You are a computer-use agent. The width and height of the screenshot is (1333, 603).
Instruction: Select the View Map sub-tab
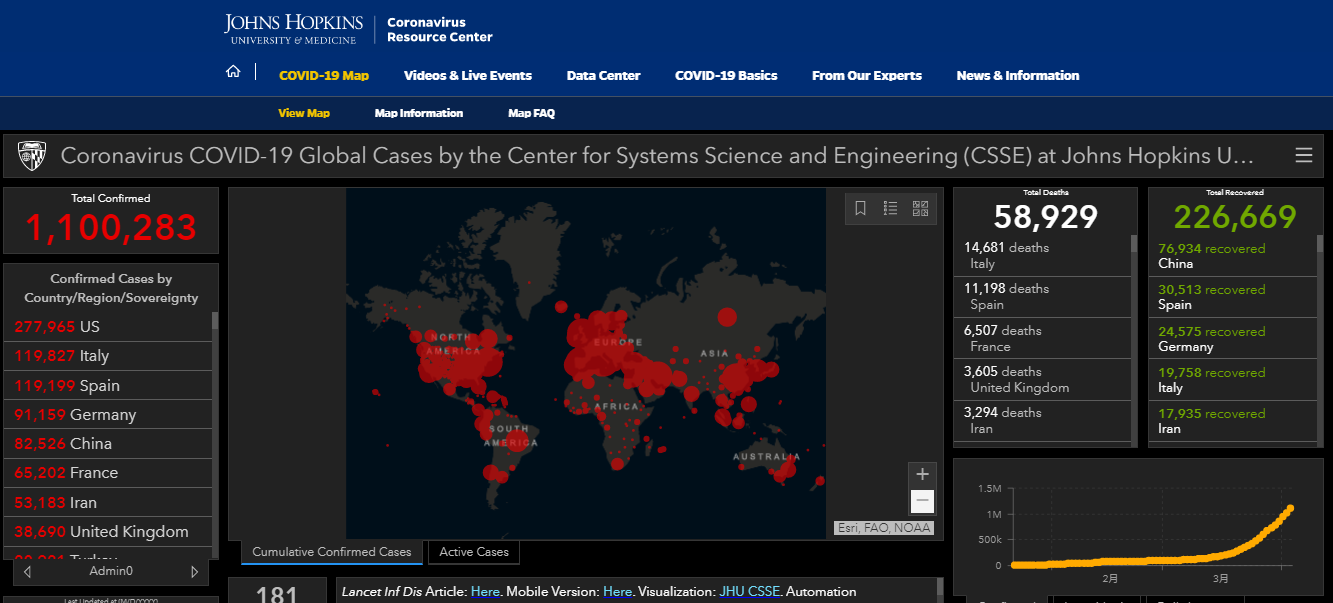[304, 113]
